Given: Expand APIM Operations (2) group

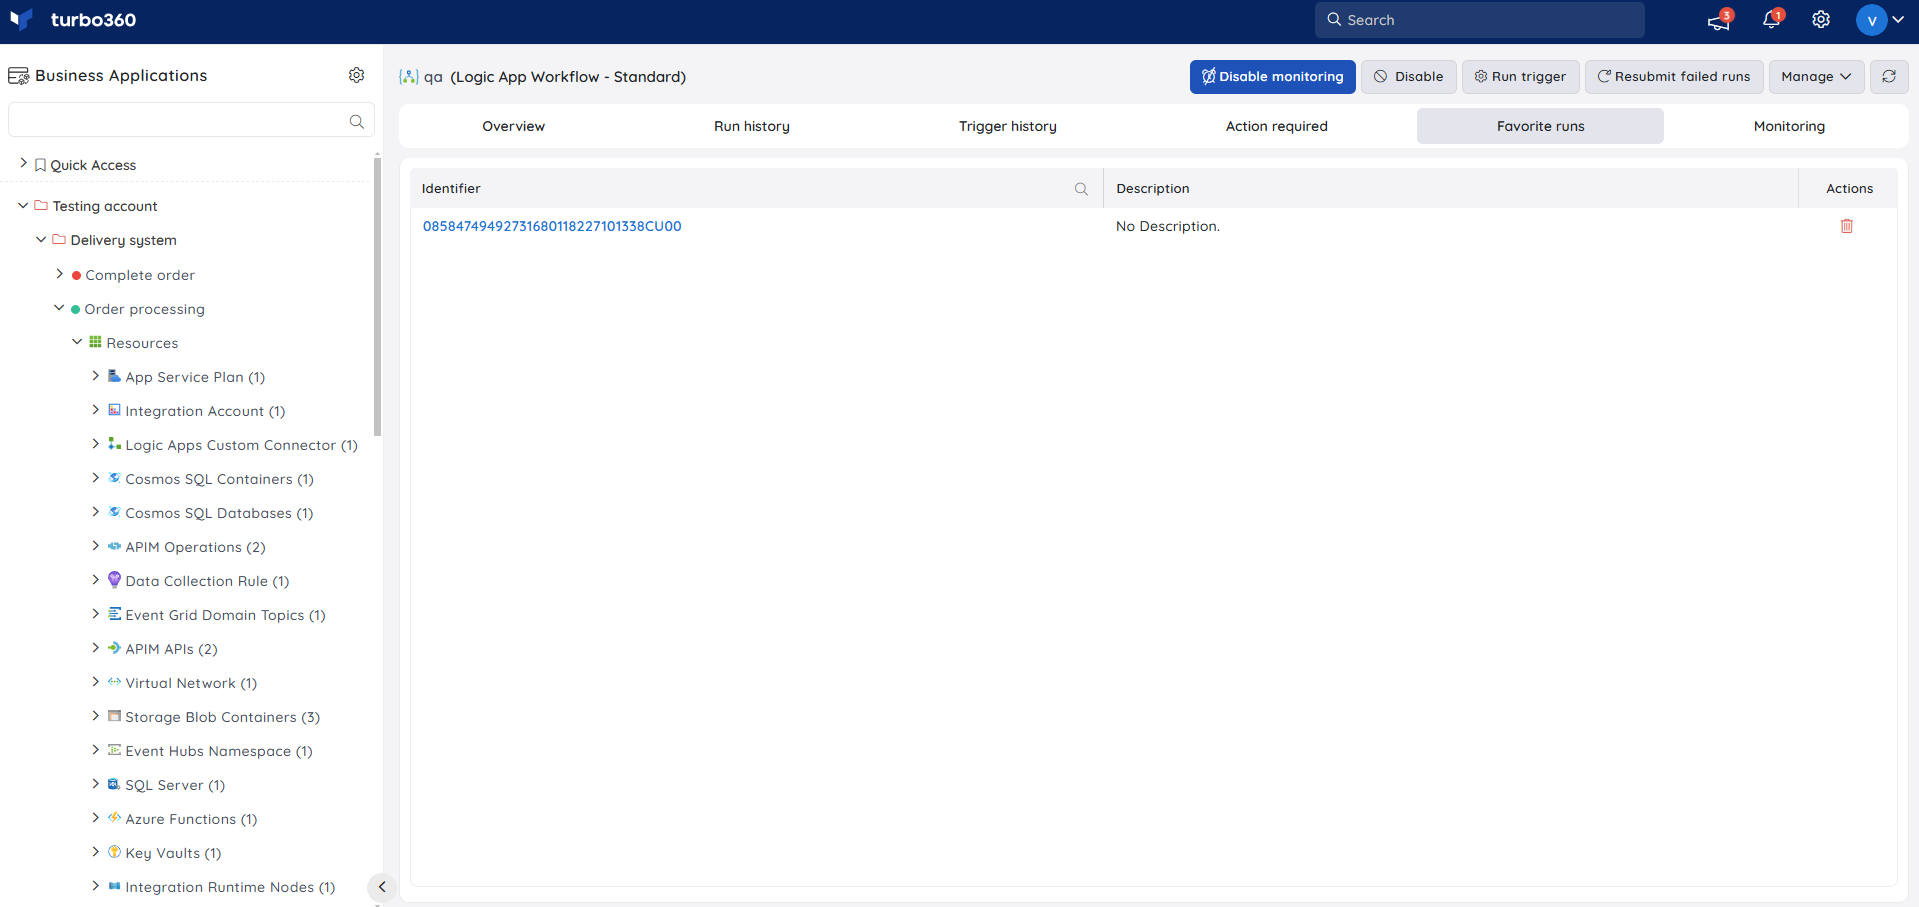Looking at the screenshot, I should [x=95, y=546].
